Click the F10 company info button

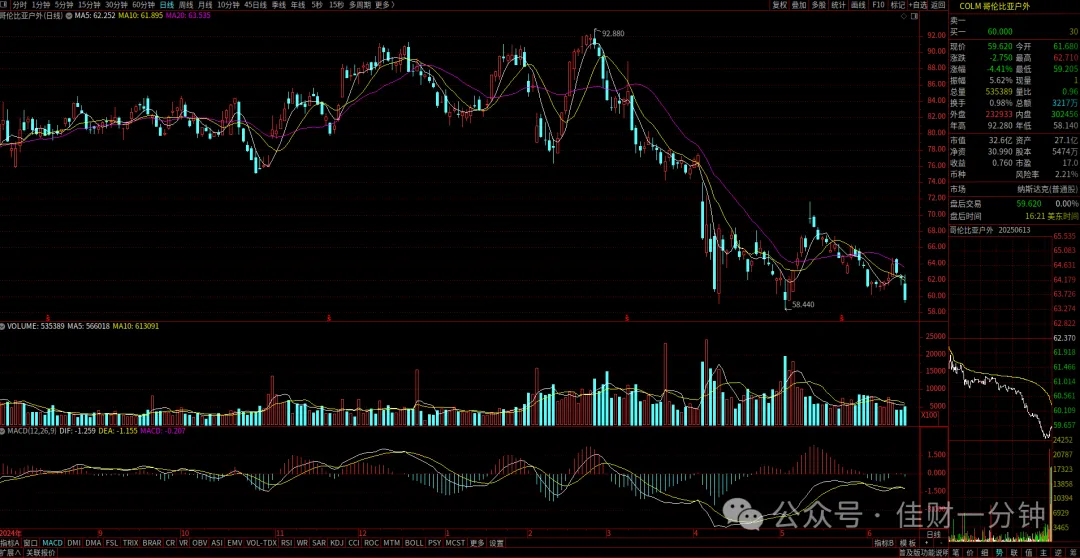(x=878, y=4)
